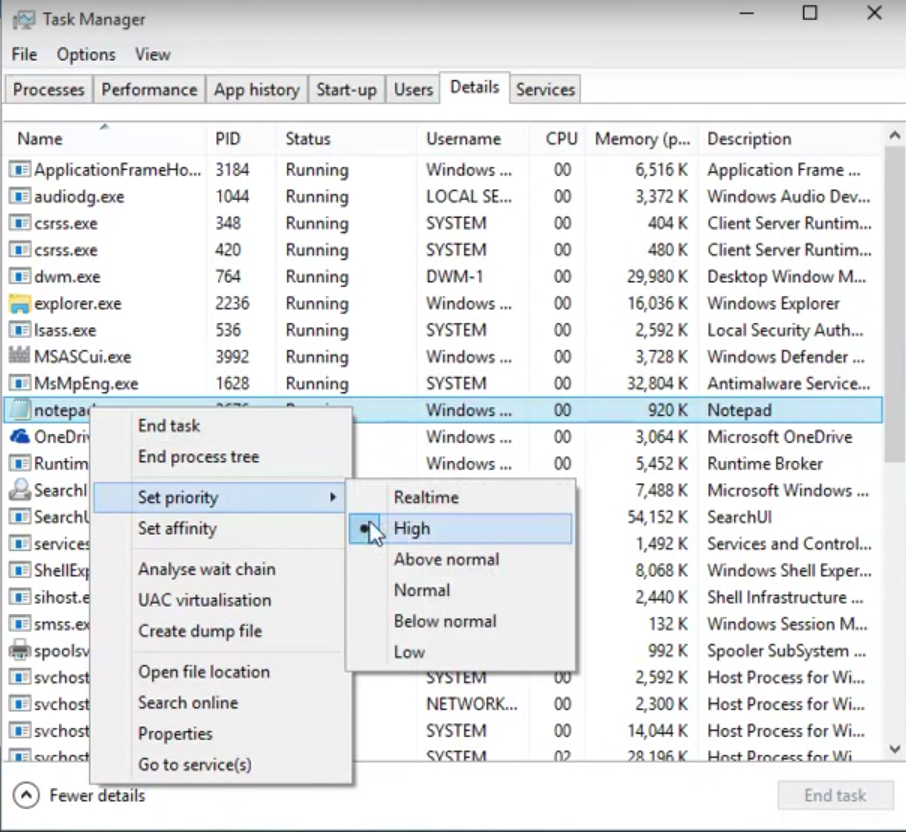906x832 pixels.
Task: Toggle UAC virtualisation entry
Action: [x=221, y=600]
